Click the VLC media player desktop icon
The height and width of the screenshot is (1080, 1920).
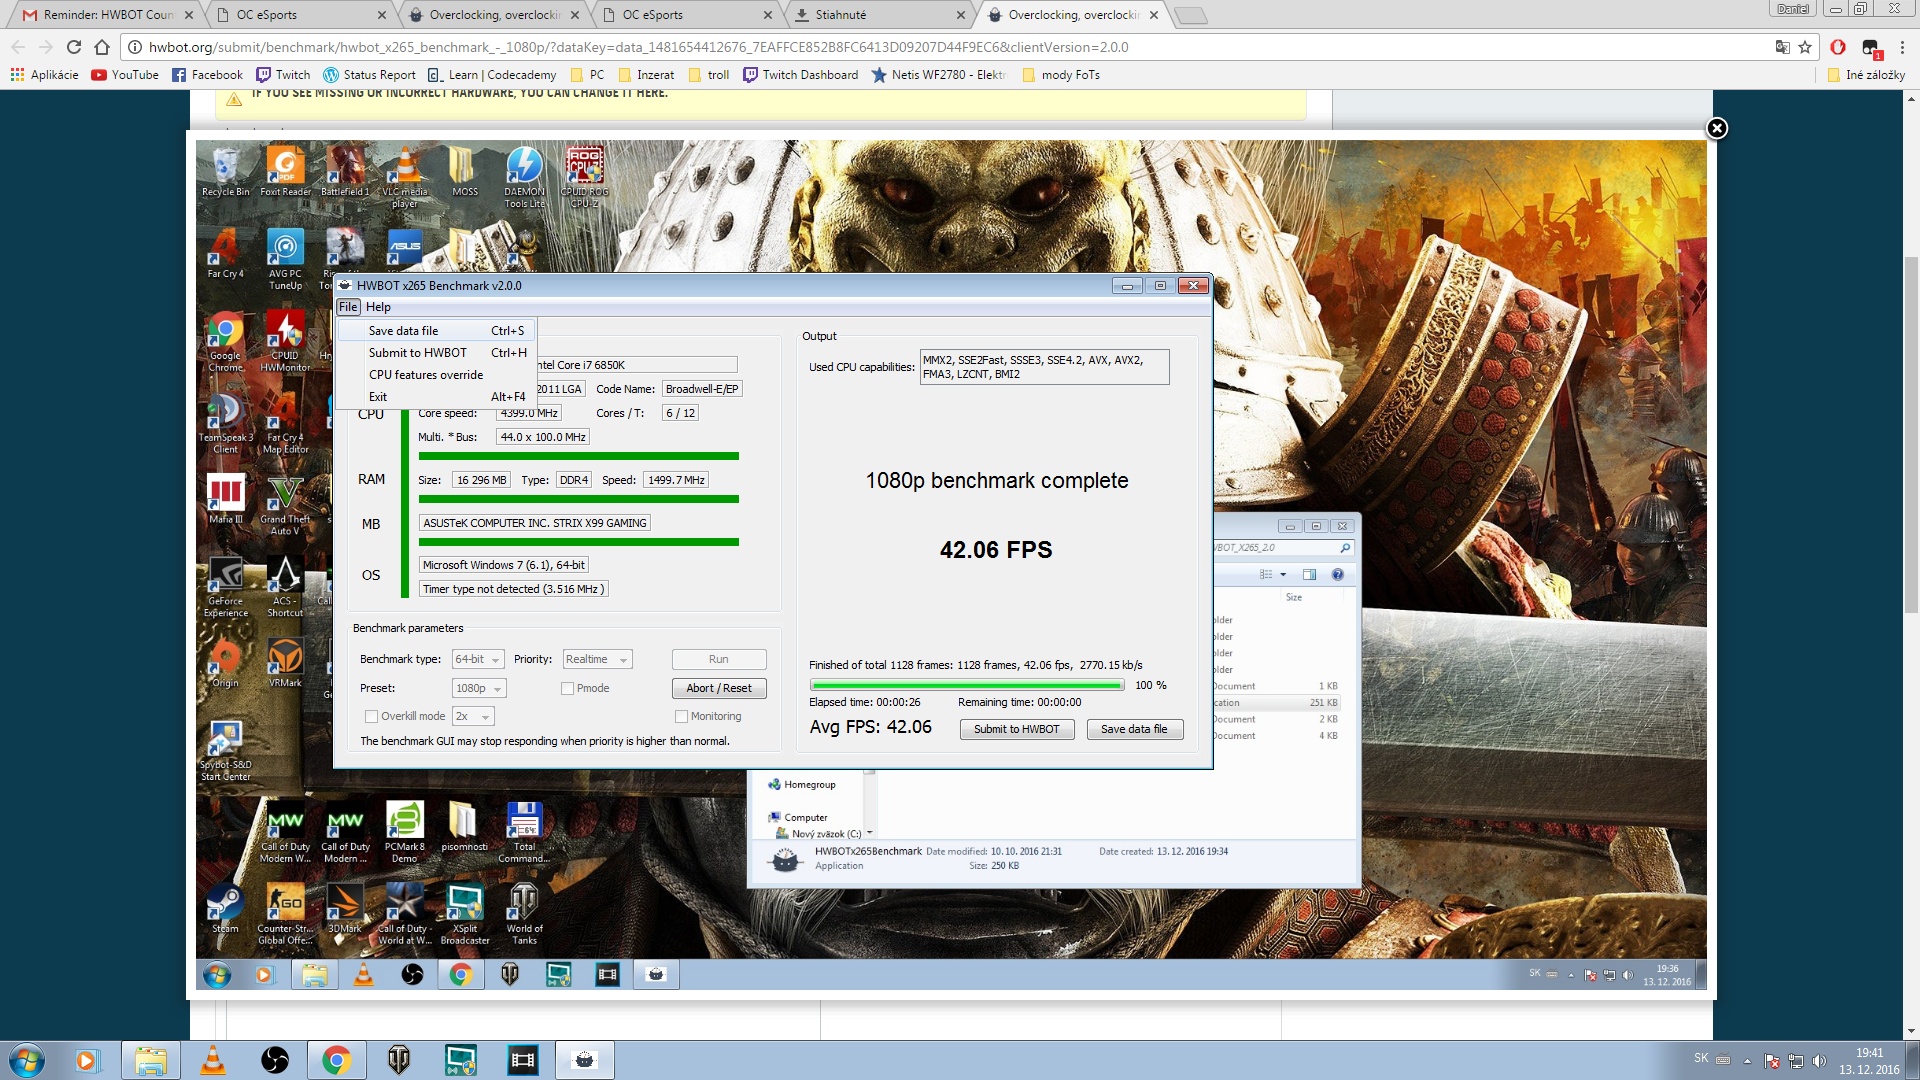coord(405,178)
